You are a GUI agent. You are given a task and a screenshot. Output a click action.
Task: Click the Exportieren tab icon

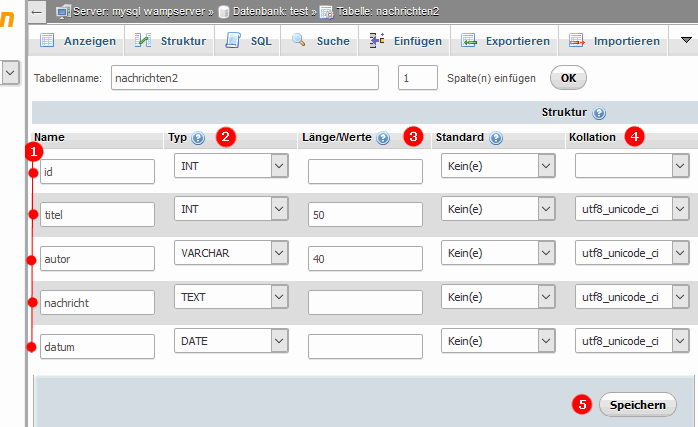(469, 40)
